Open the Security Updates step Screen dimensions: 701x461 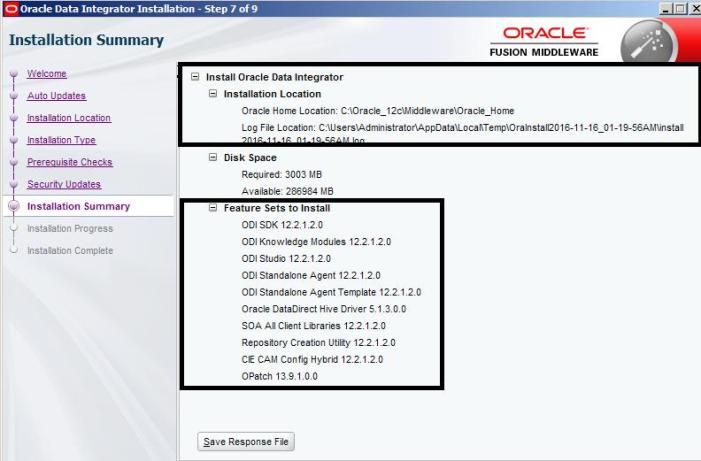[64, 184]
